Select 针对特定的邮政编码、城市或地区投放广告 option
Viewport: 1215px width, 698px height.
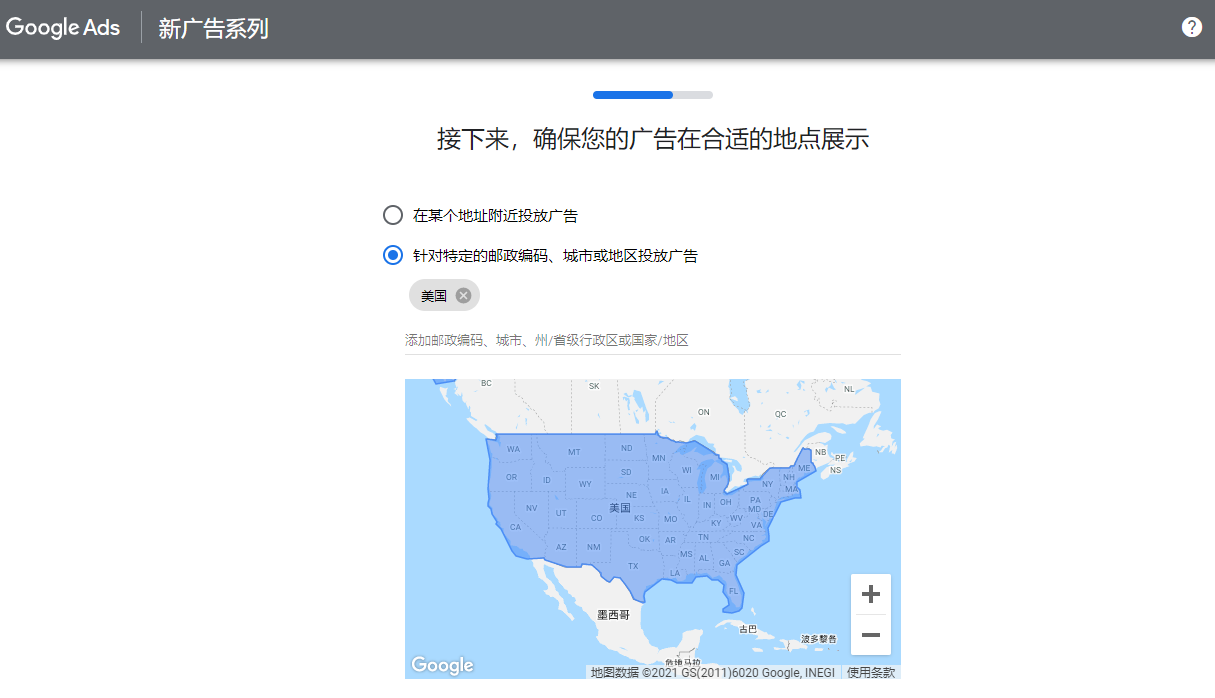click(393, 255)
